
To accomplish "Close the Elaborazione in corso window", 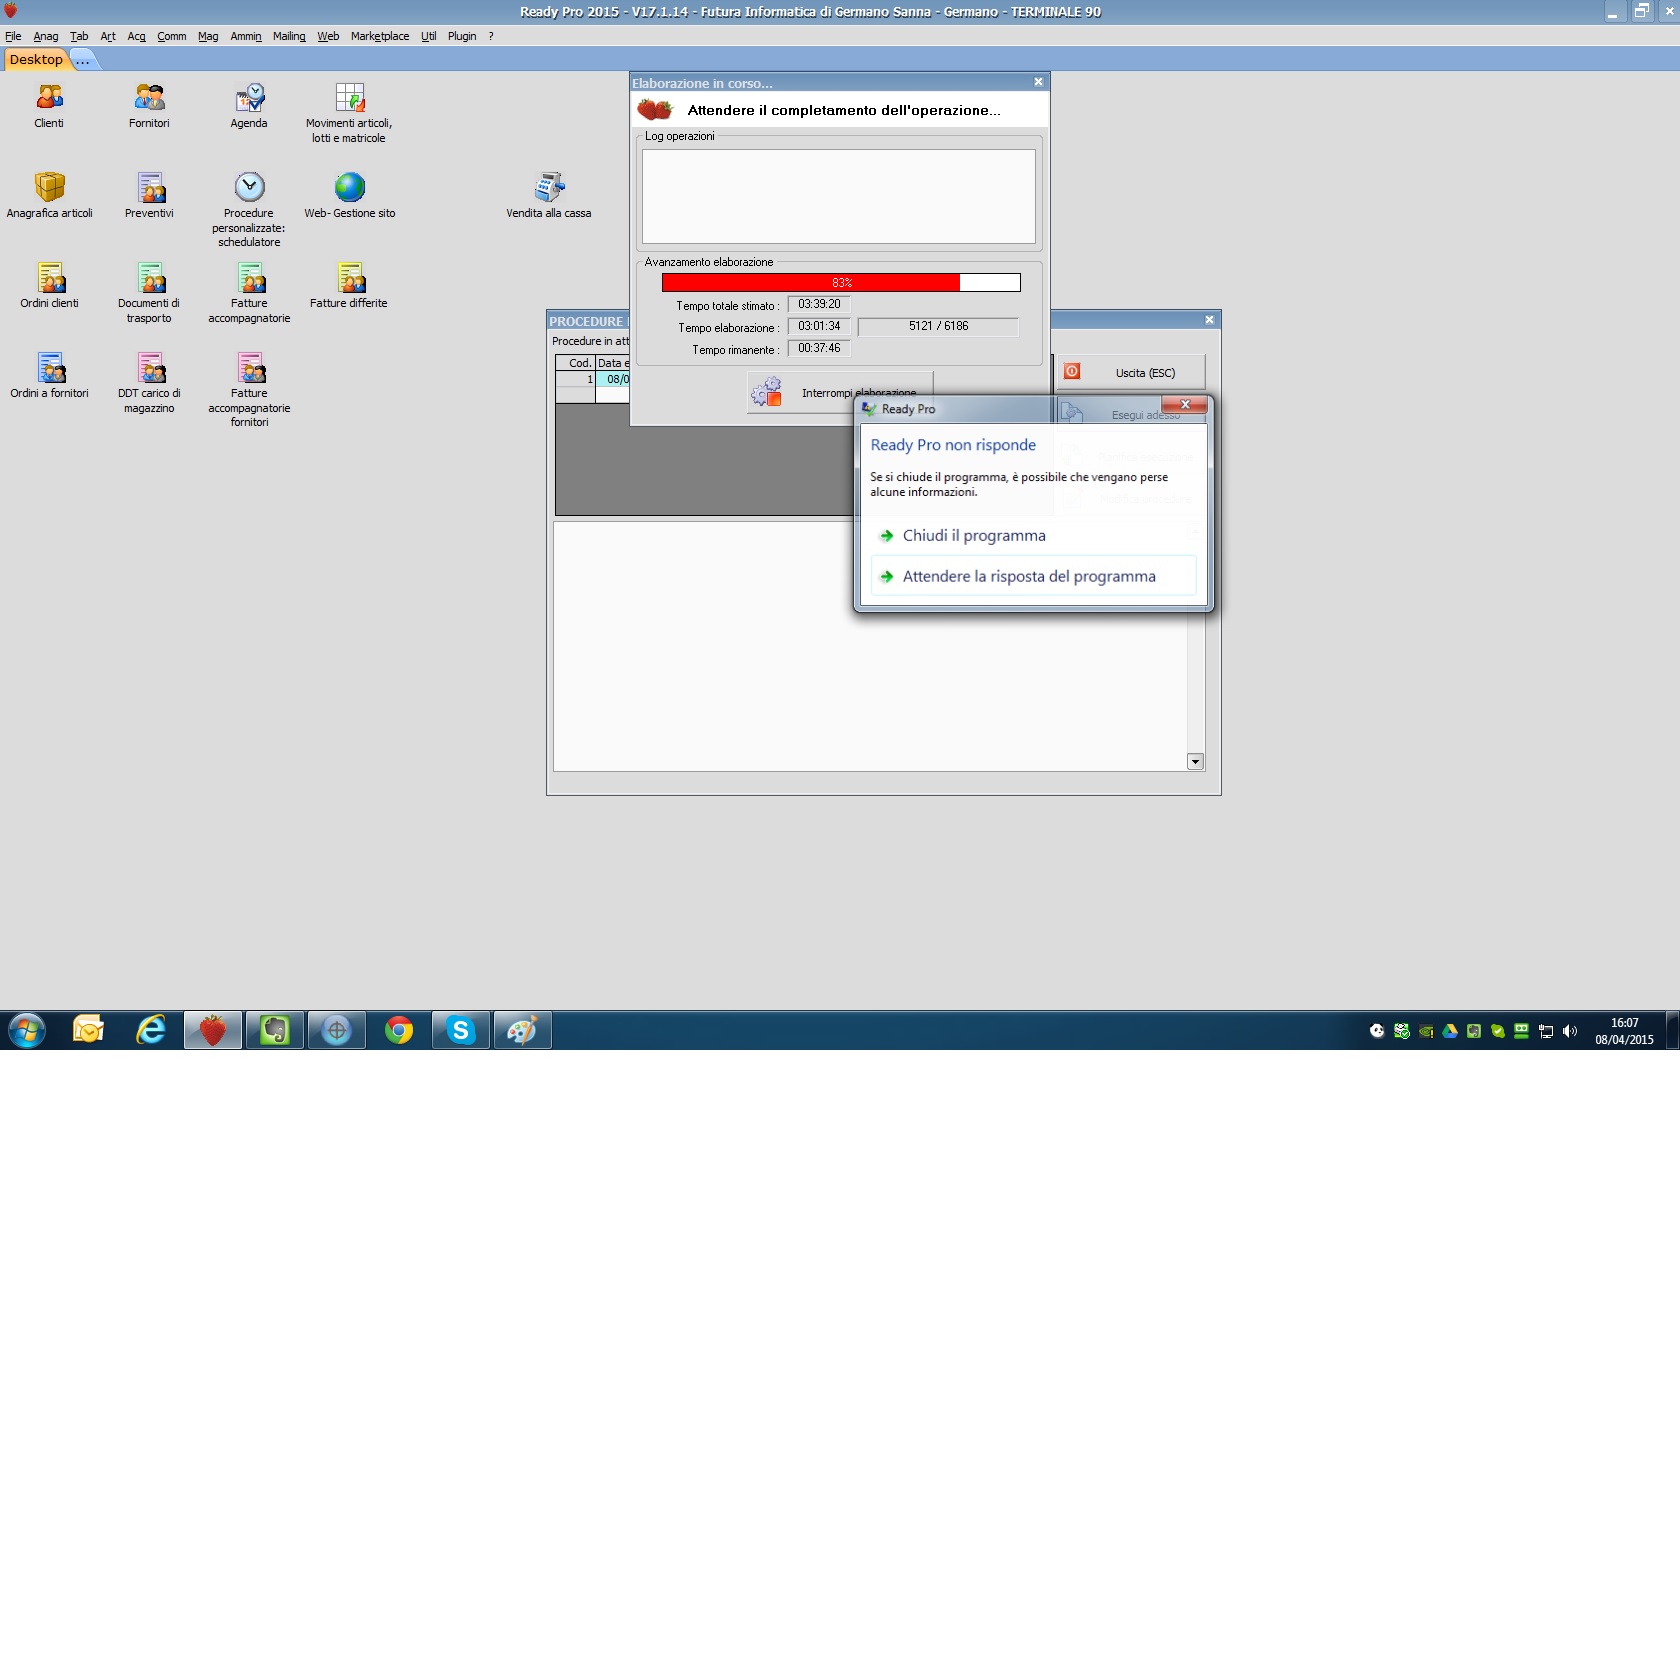I will [1038, 82].
